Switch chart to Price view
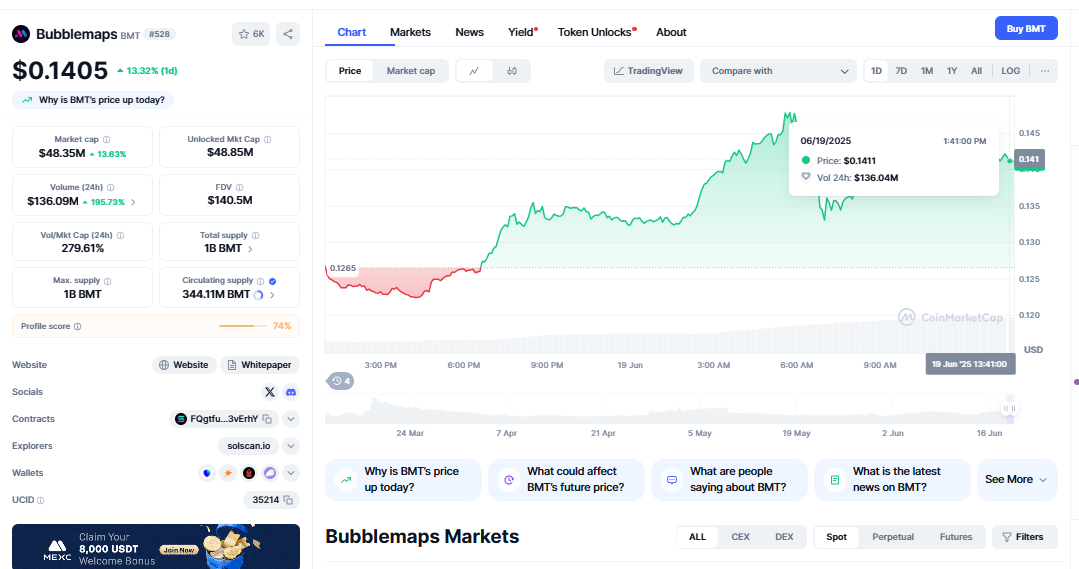 pyautogui.click(x=350, y=71)
